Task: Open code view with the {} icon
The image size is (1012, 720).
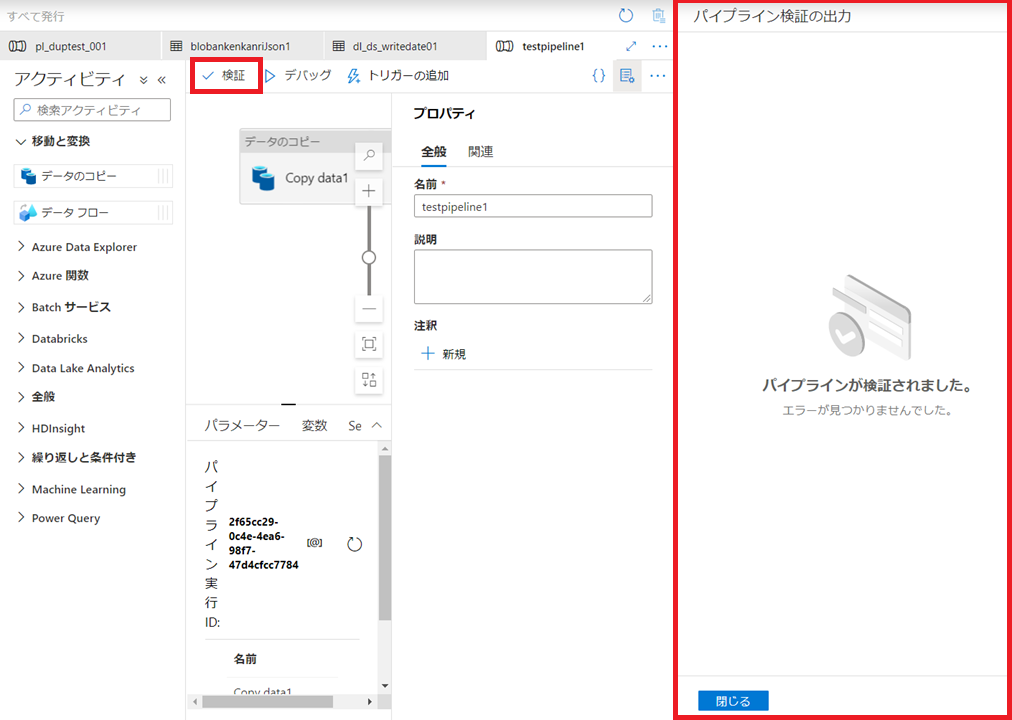Action: tap(598, 74)
